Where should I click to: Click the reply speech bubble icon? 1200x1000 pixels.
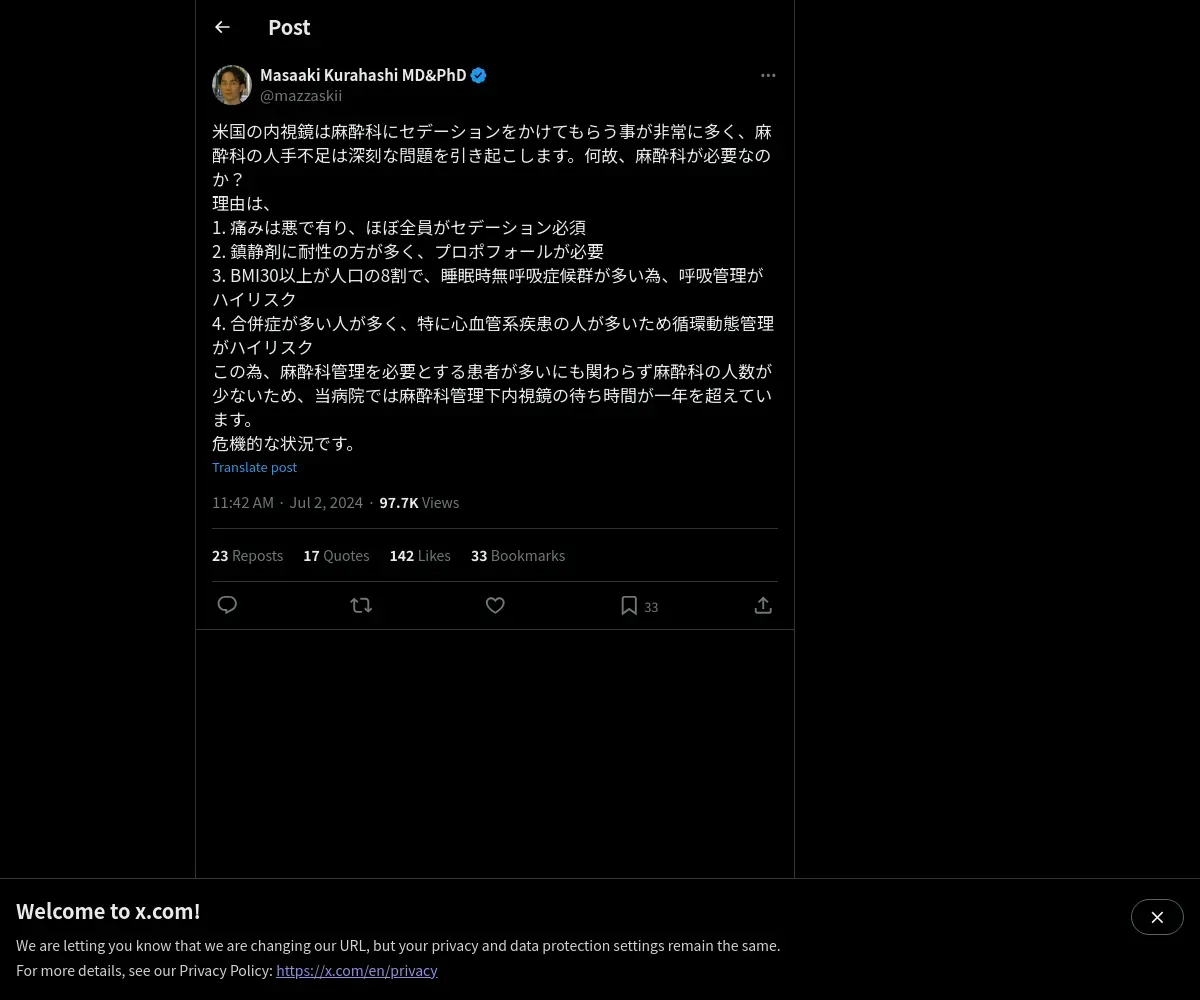coord(227,605)
